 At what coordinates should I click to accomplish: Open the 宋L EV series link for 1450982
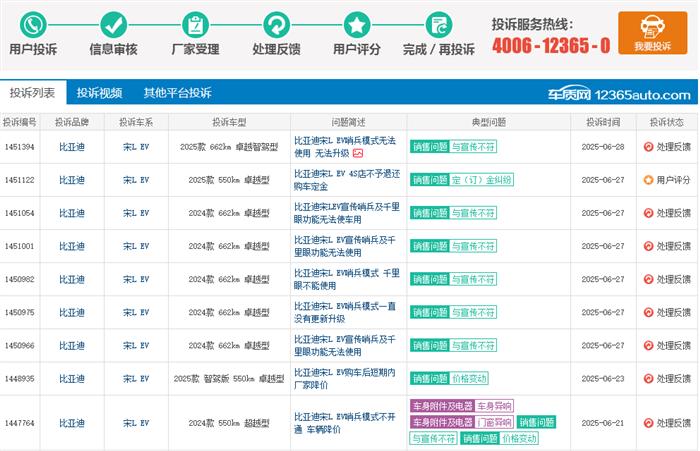tap(136, 279)
